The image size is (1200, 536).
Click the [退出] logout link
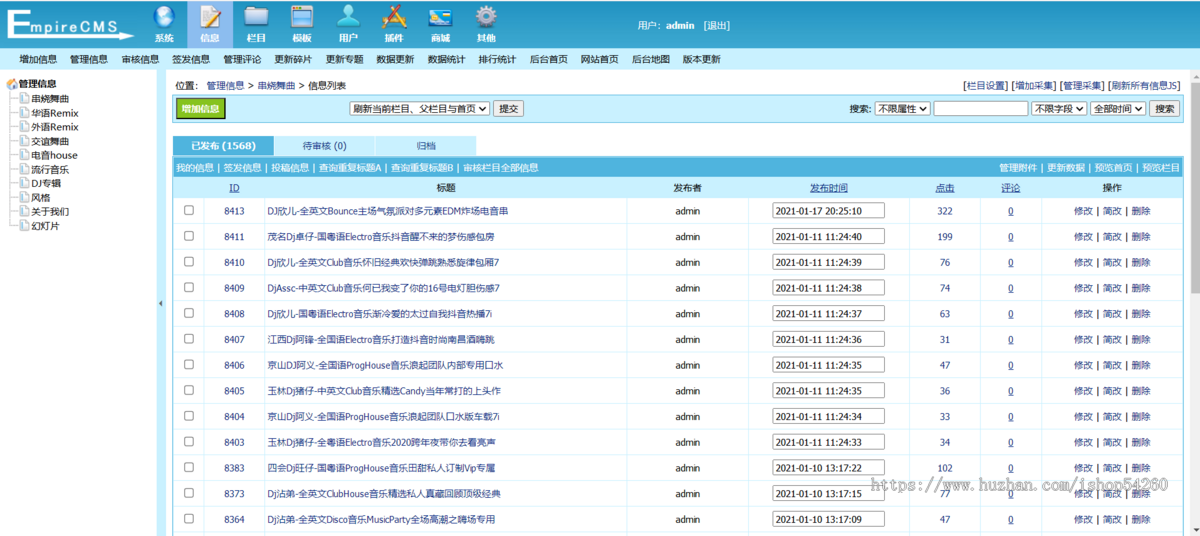point(717,25)
